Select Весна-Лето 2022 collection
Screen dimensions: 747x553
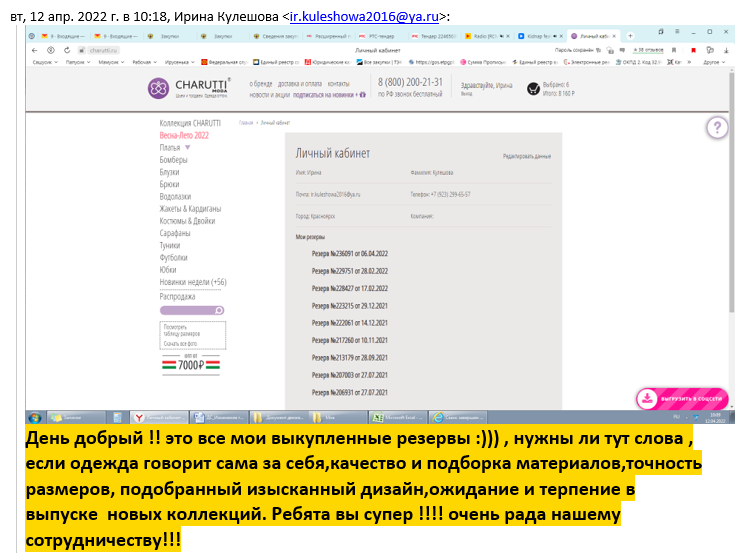(184, 135)
